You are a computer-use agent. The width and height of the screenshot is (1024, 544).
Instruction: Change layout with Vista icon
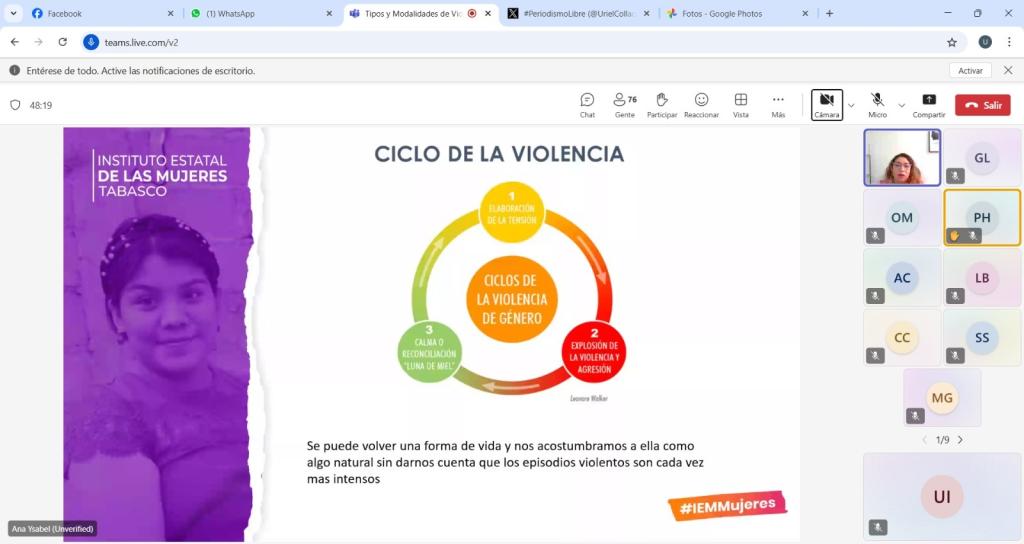(x=741, y=104)
